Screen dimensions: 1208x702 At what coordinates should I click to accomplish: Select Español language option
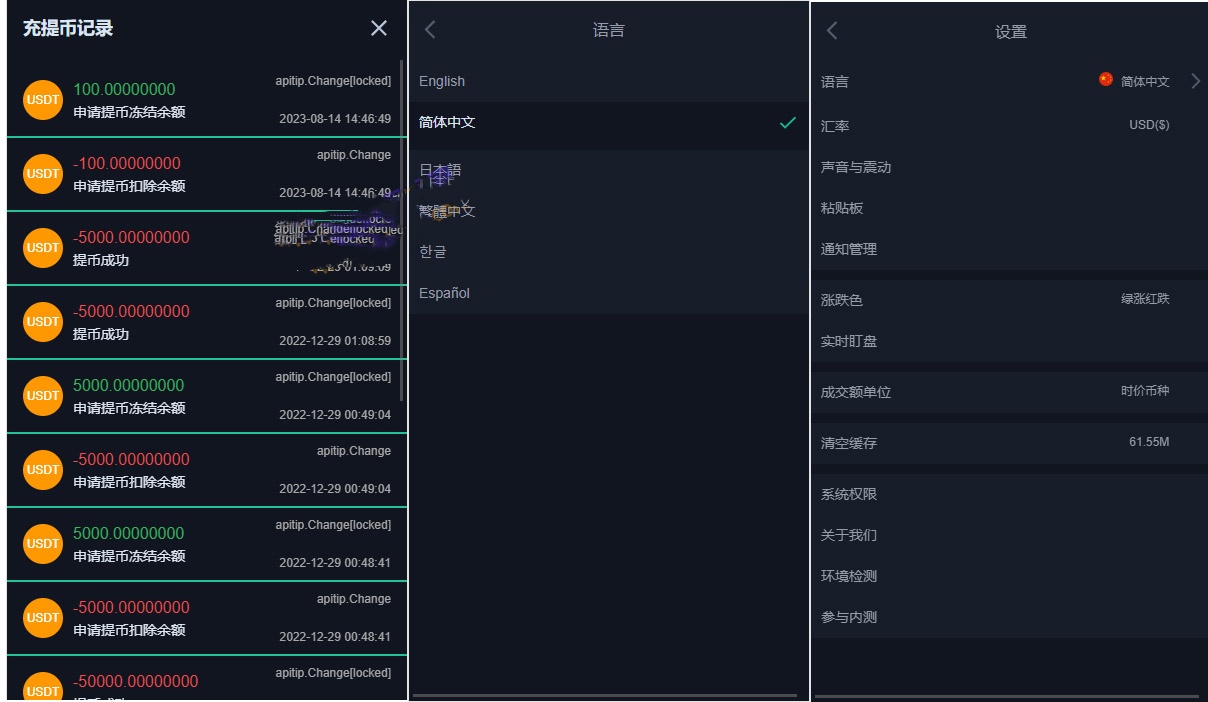(444, 293)
